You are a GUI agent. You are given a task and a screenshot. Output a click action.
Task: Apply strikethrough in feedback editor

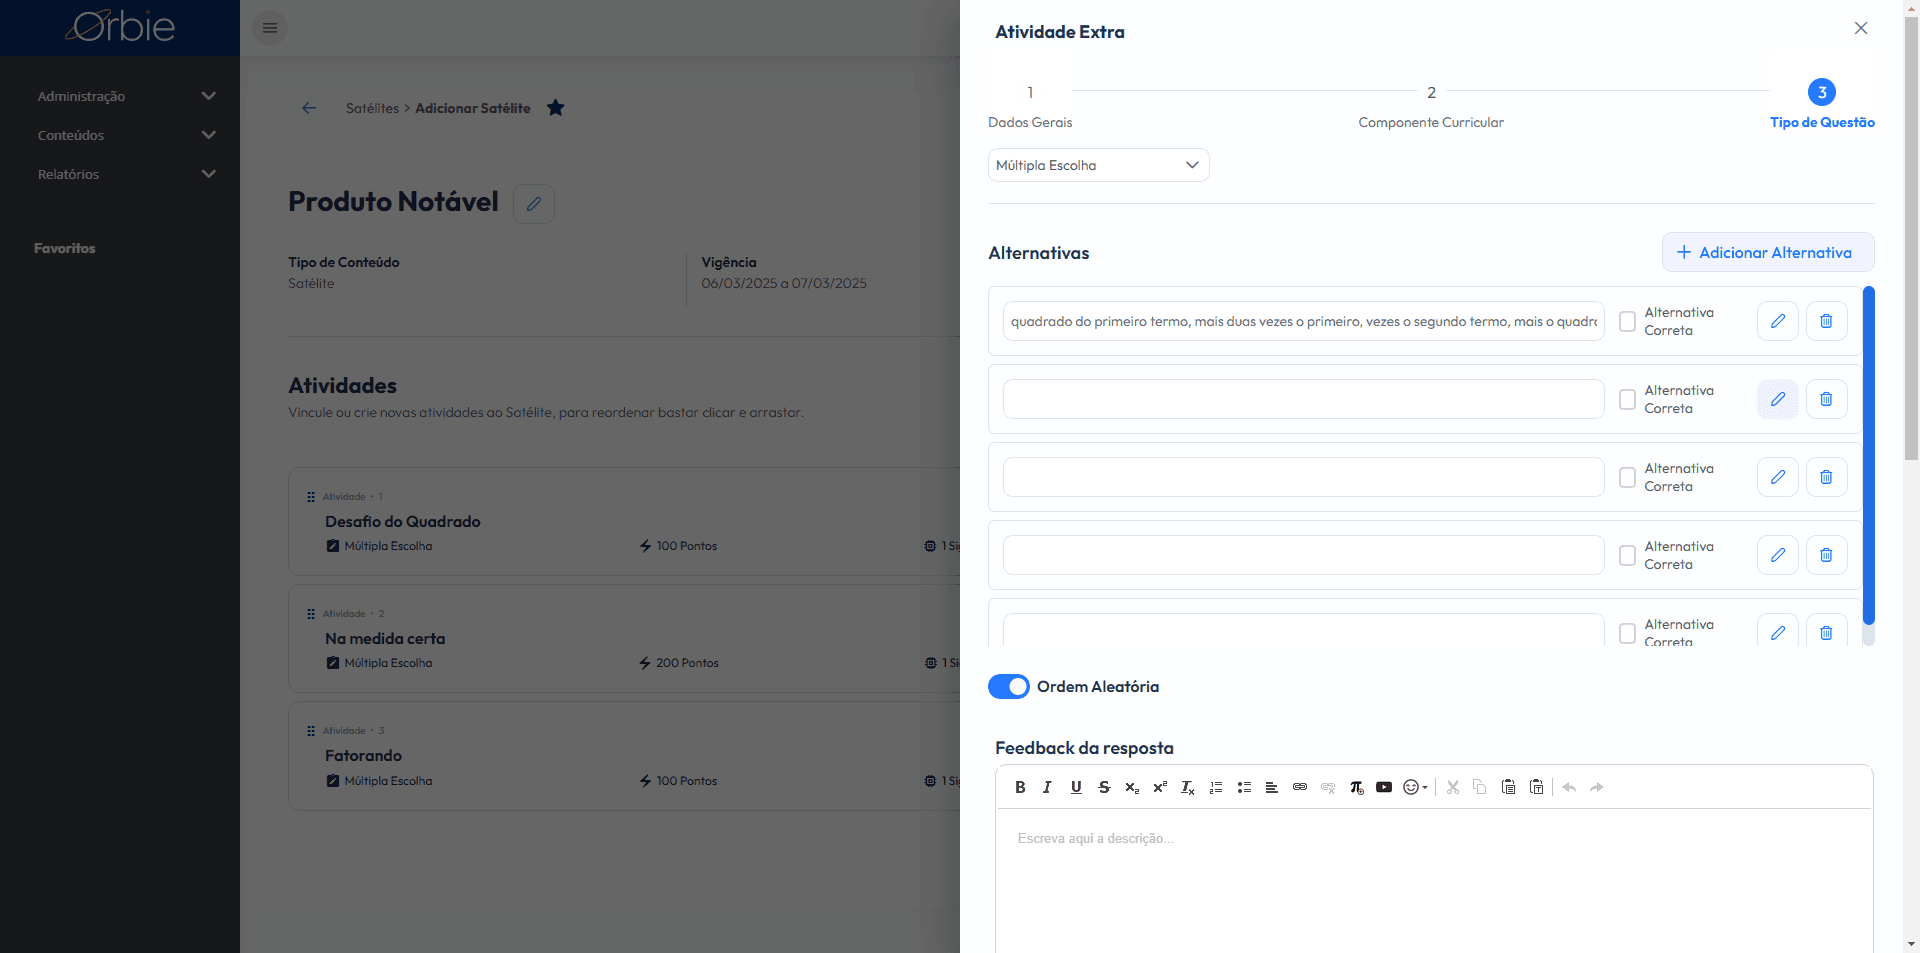(x=1104, y=787)
